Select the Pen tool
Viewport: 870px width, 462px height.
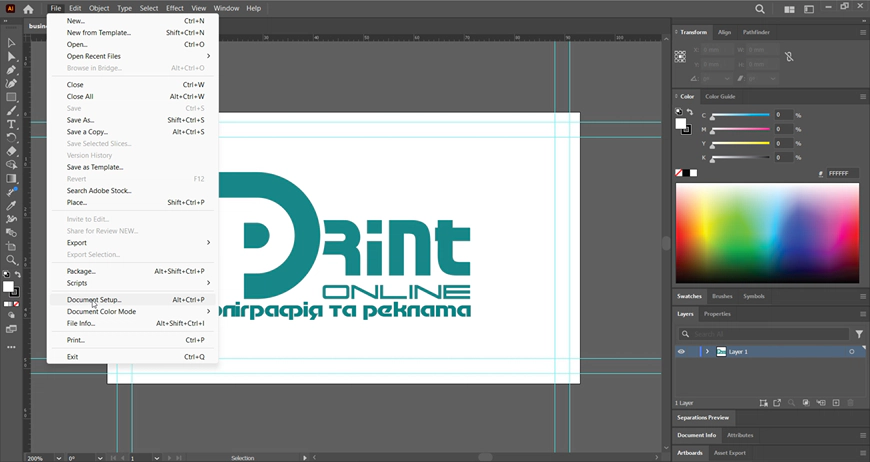point(11,70)
